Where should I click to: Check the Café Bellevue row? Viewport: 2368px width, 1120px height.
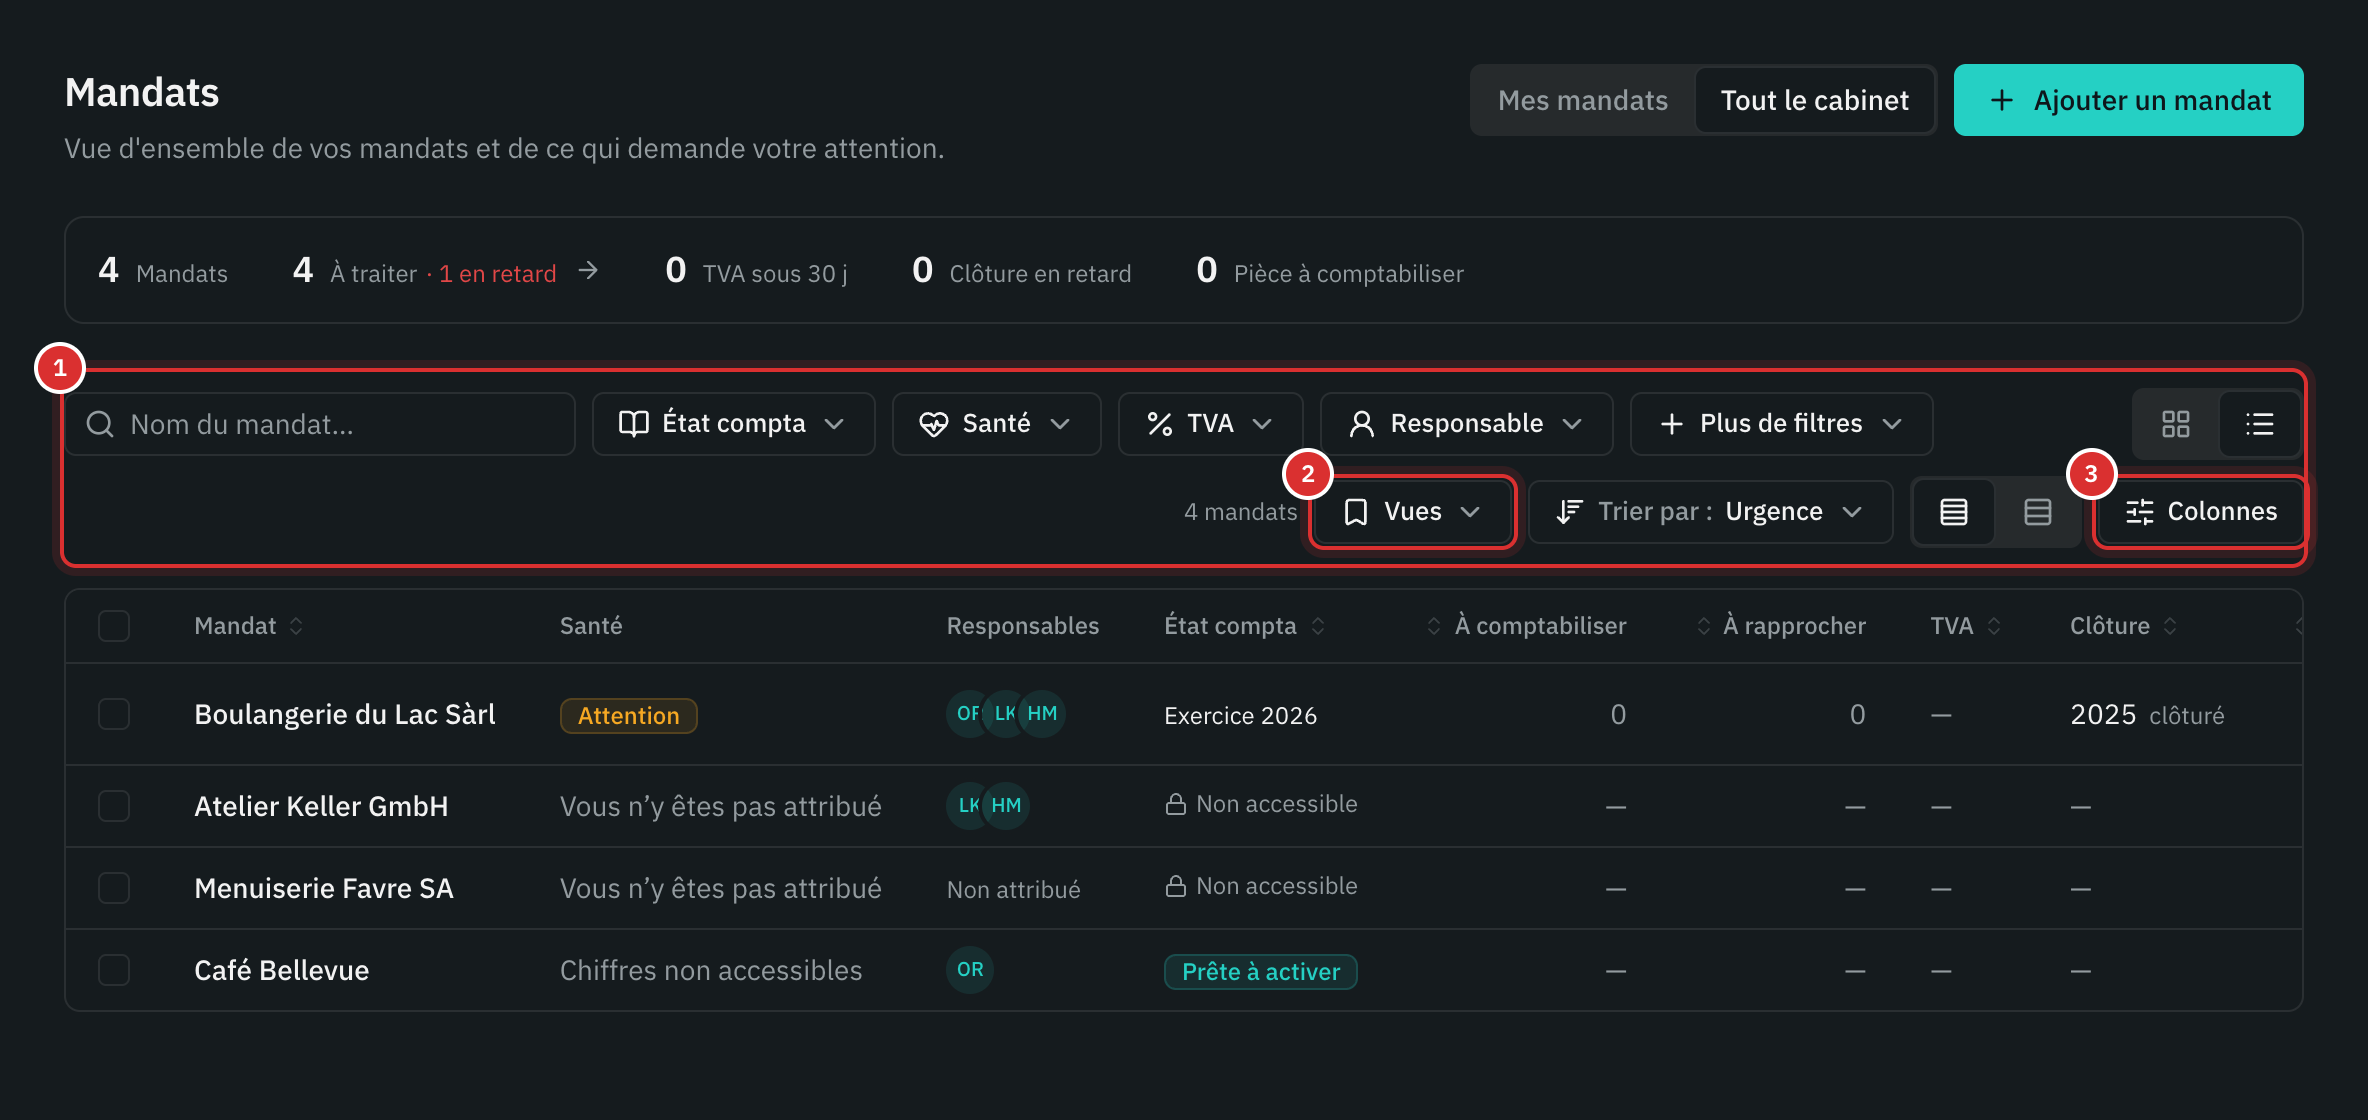coord(114,970)
